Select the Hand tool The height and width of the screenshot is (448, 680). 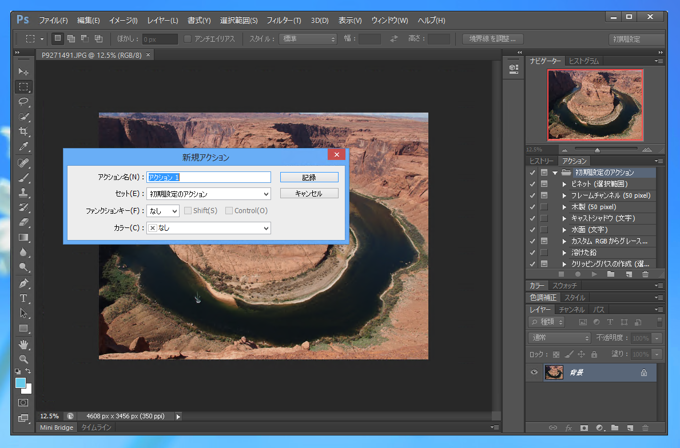click(23, 345)
